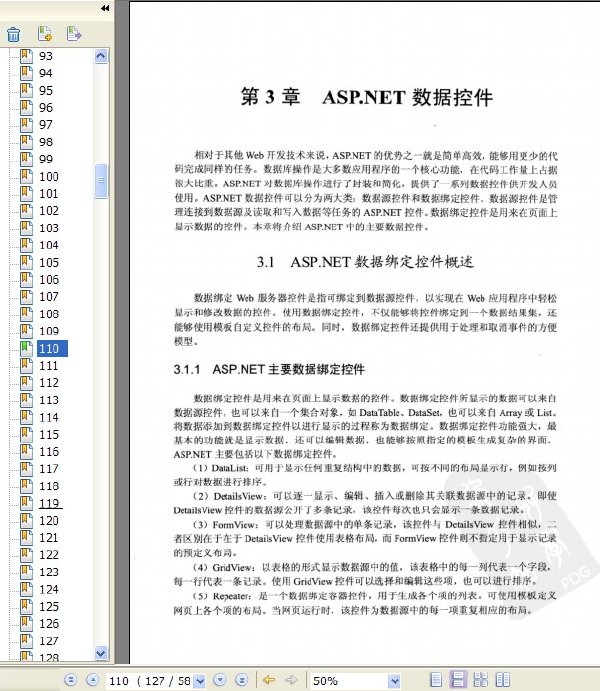
Task: Click the add new bookmark icon
Action: (44, 33)
